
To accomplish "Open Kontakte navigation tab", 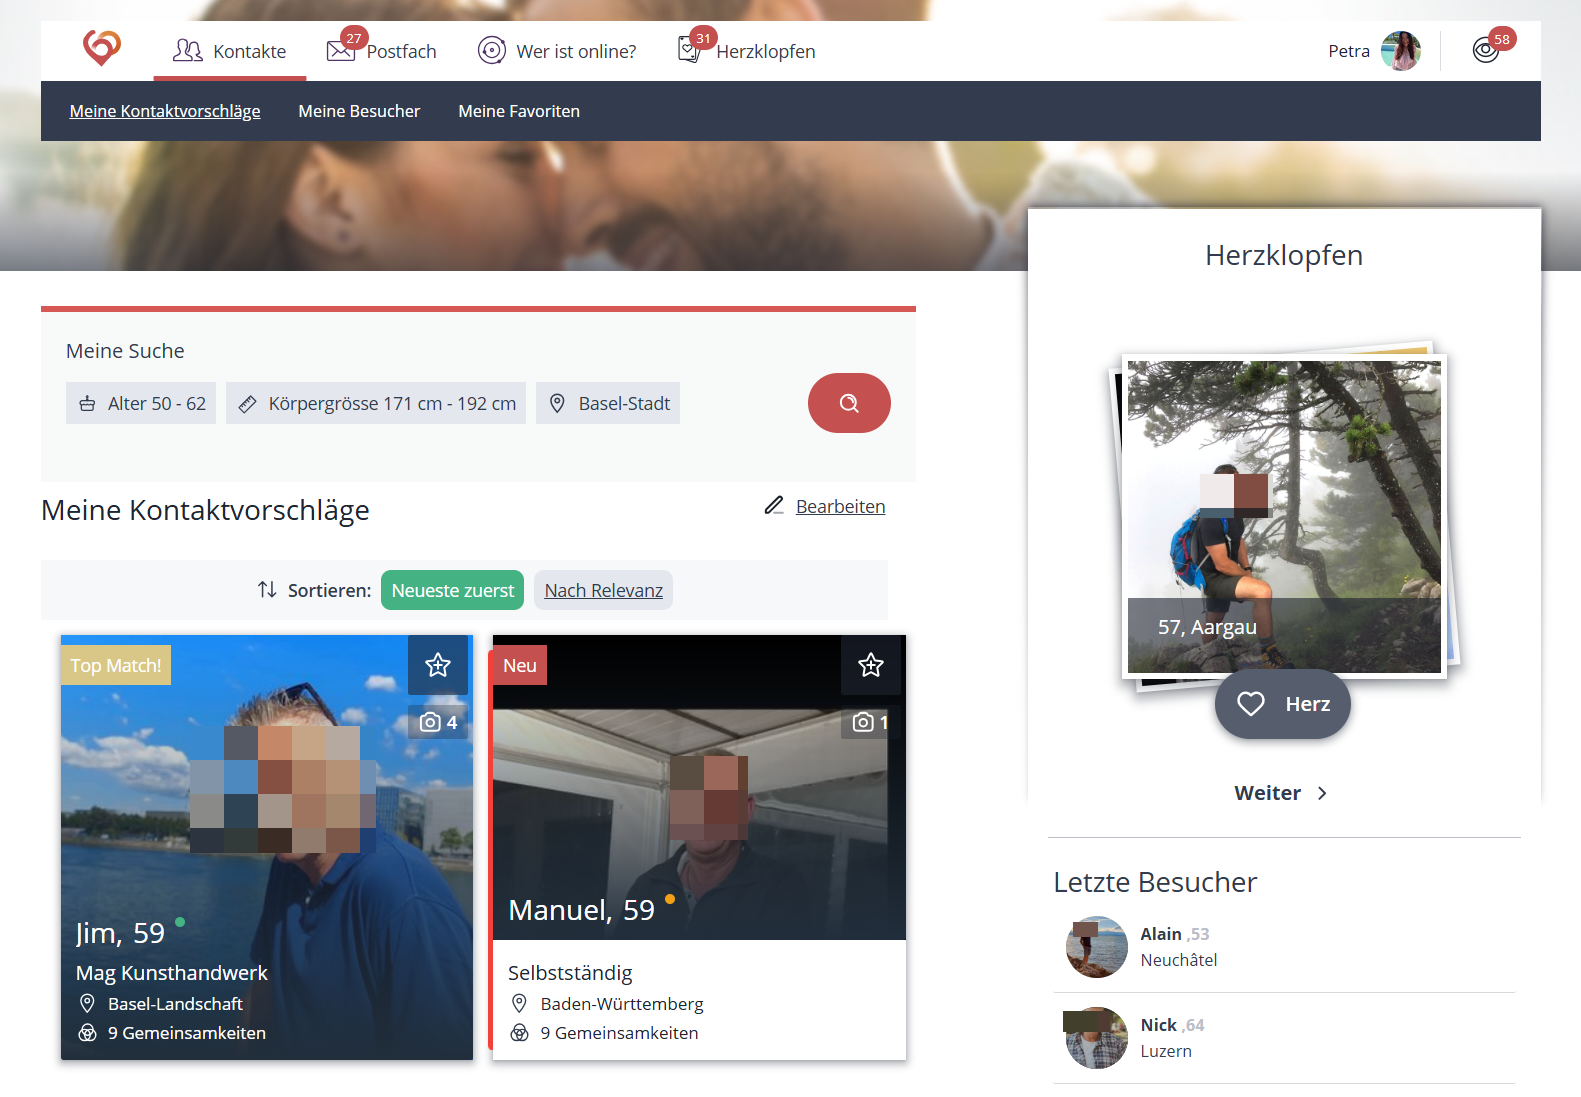I will 229,51.
